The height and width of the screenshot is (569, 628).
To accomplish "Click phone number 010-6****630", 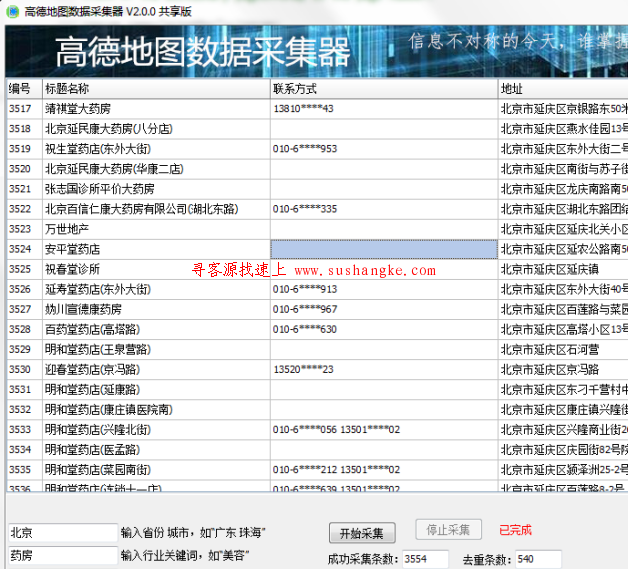I will [305, 329].
